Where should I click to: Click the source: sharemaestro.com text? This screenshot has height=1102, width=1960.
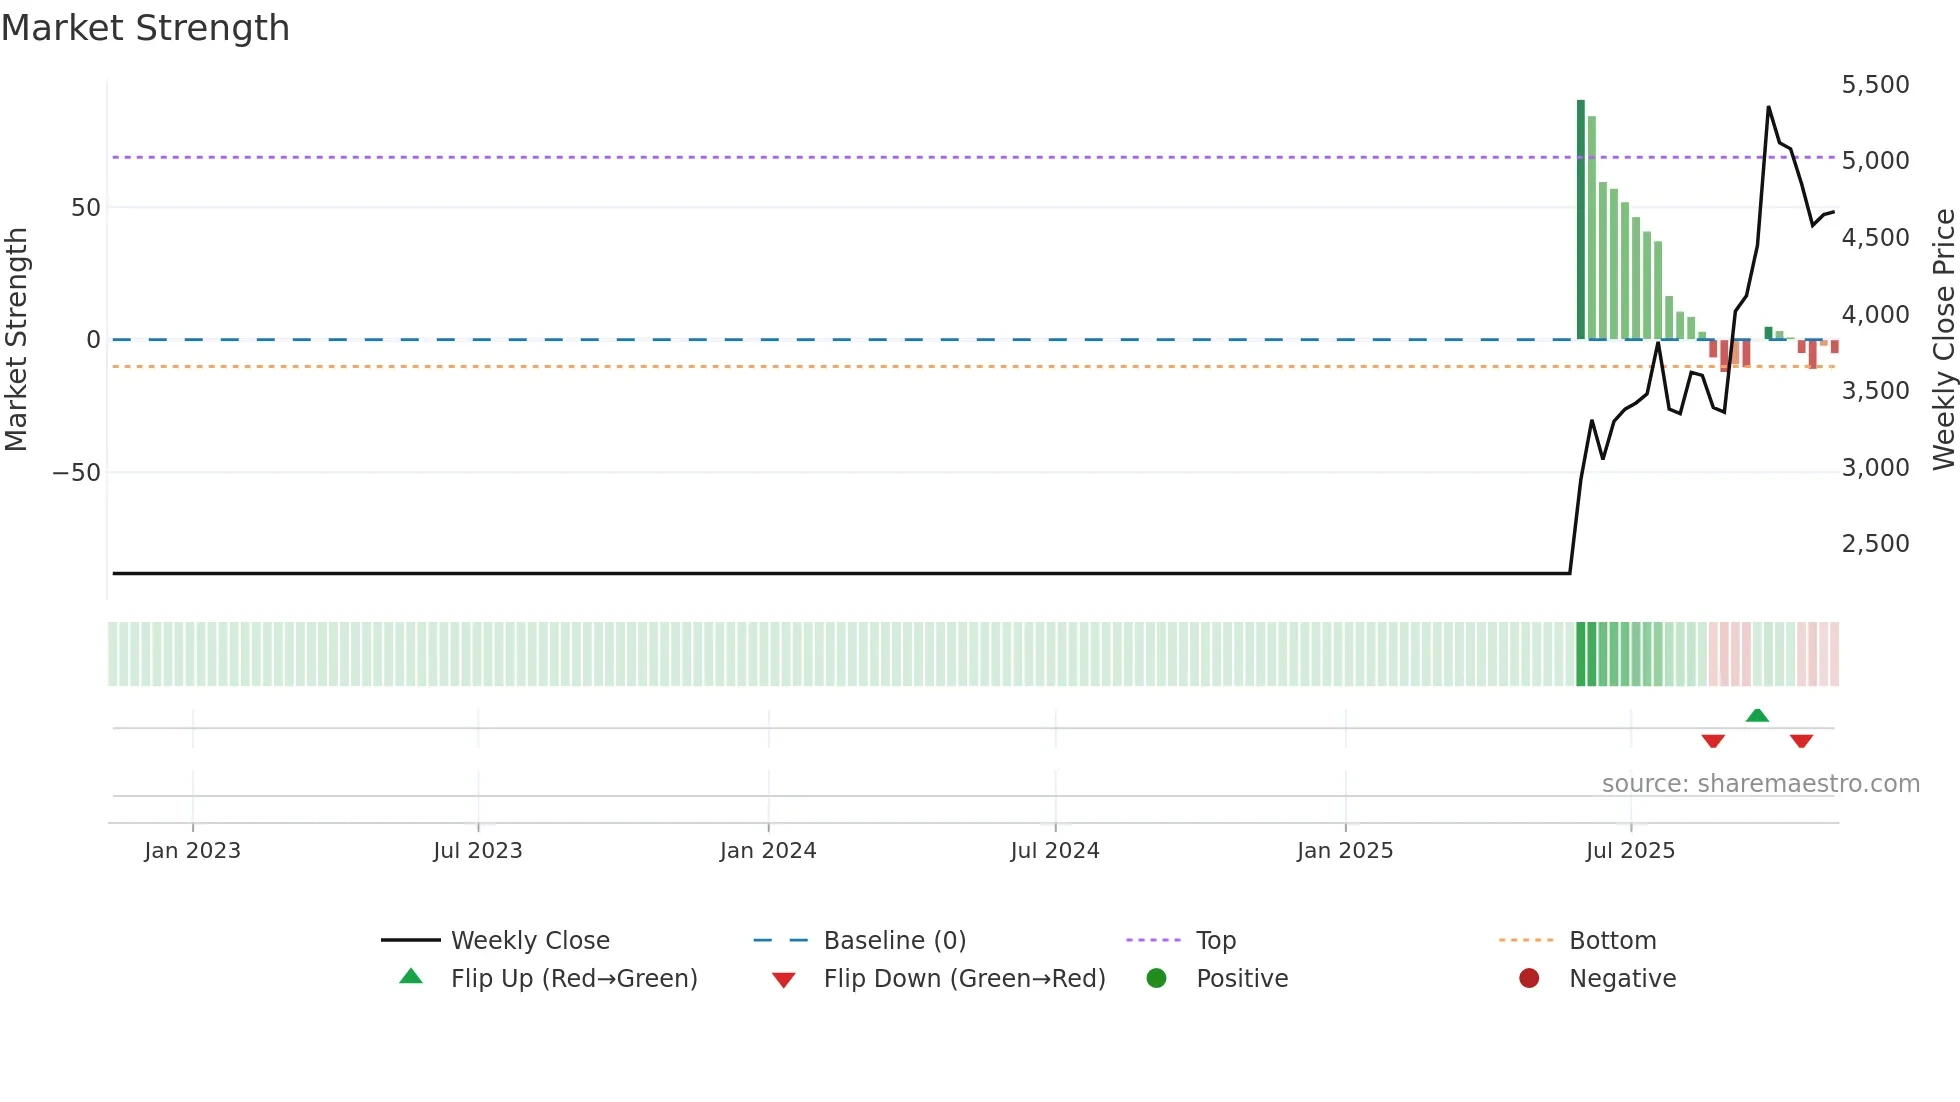(1761, 784)
